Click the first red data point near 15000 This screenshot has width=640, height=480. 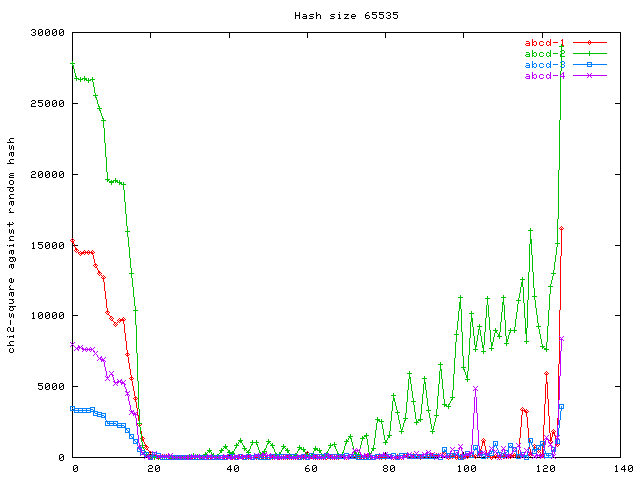(x=73, y=241)
